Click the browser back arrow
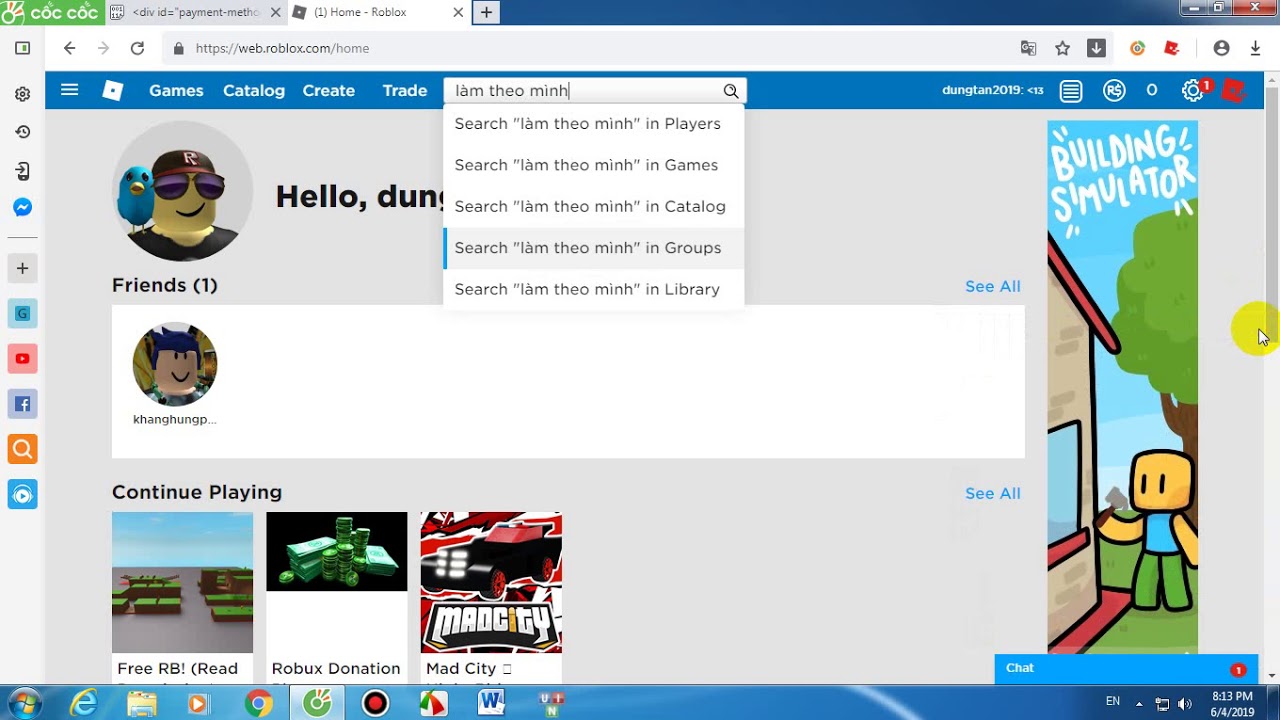This screenshot has width=1280, height=720. [x=69, y=48]
